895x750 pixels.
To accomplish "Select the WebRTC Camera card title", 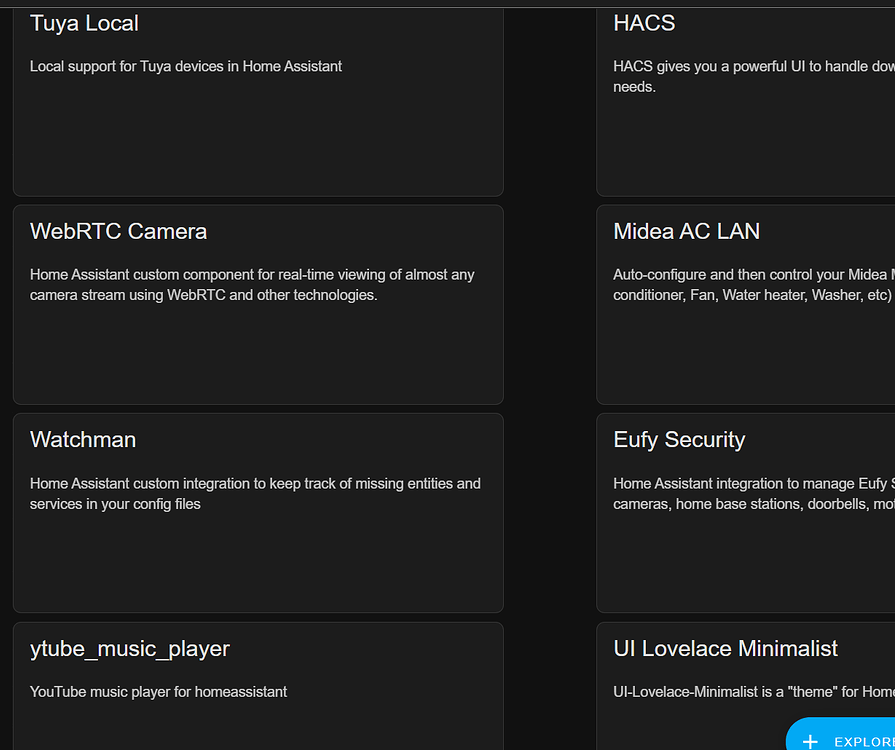I will point(118,231).
